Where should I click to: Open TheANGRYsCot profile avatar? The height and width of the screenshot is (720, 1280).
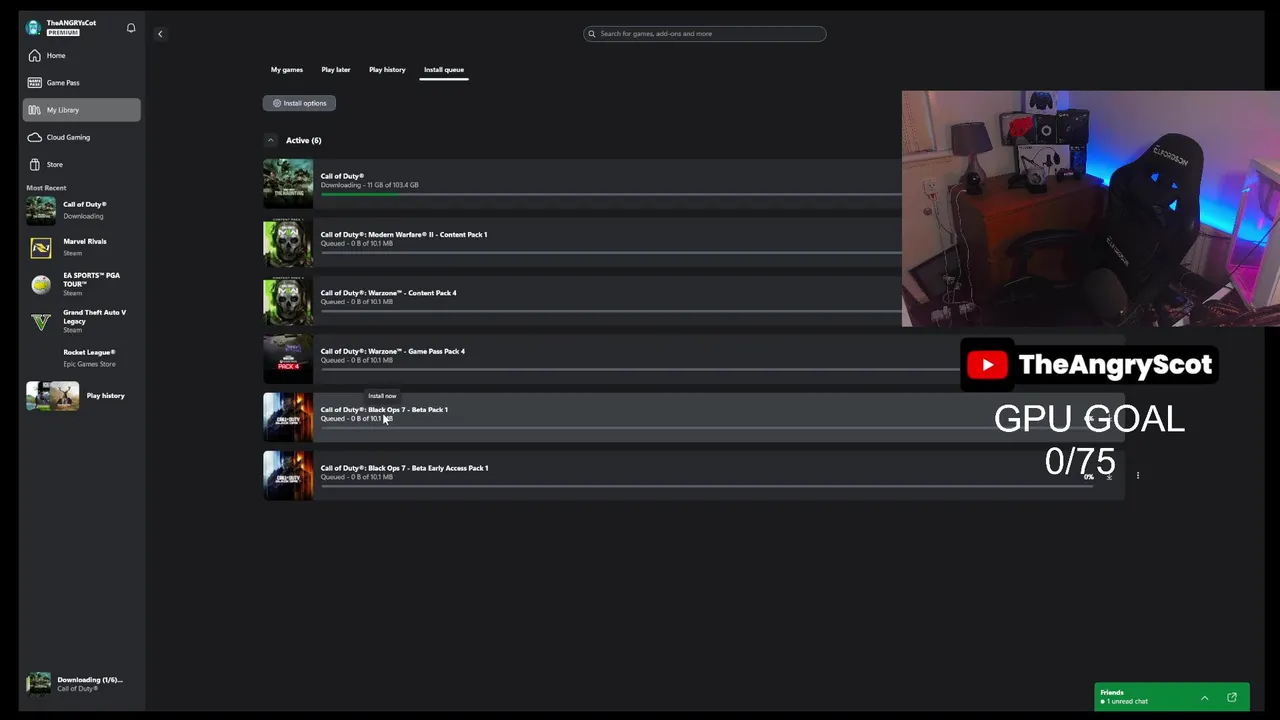(34, 28)
